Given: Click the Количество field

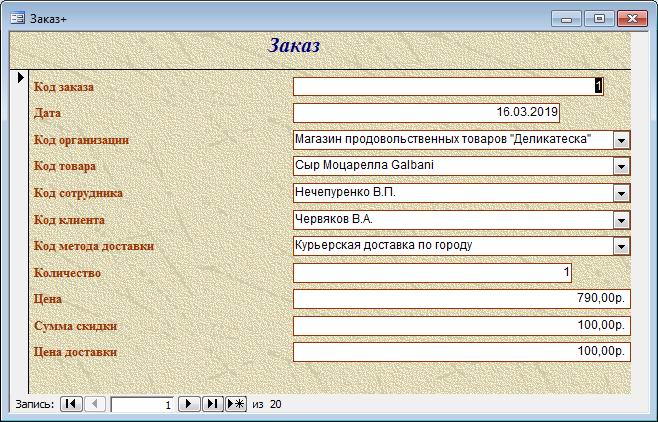Looking at the screenshot, I should [433, 272].
